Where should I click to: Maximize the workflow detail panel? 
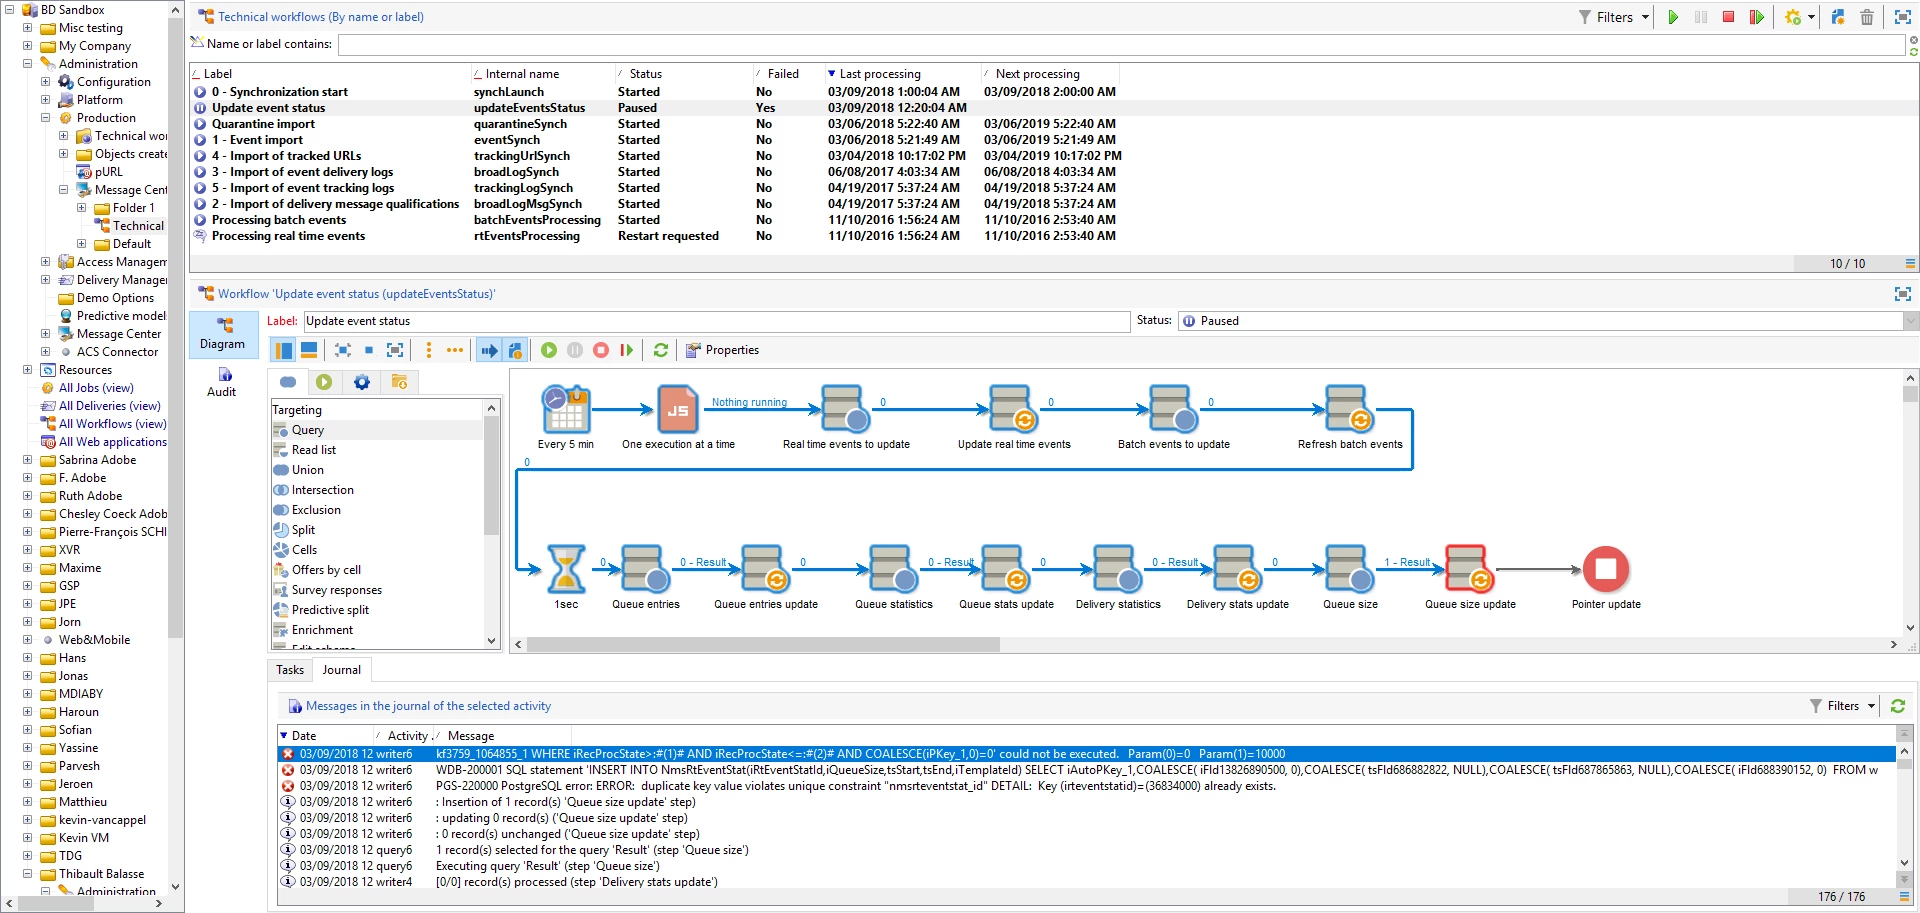(x=1902, y=294)
